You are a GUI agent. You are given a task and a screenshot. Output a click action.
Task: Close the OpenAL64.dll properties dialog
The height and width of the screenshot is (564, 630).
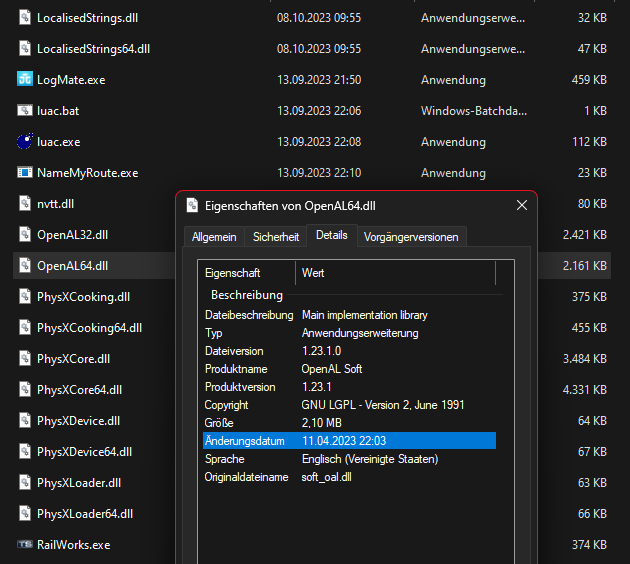522,205
